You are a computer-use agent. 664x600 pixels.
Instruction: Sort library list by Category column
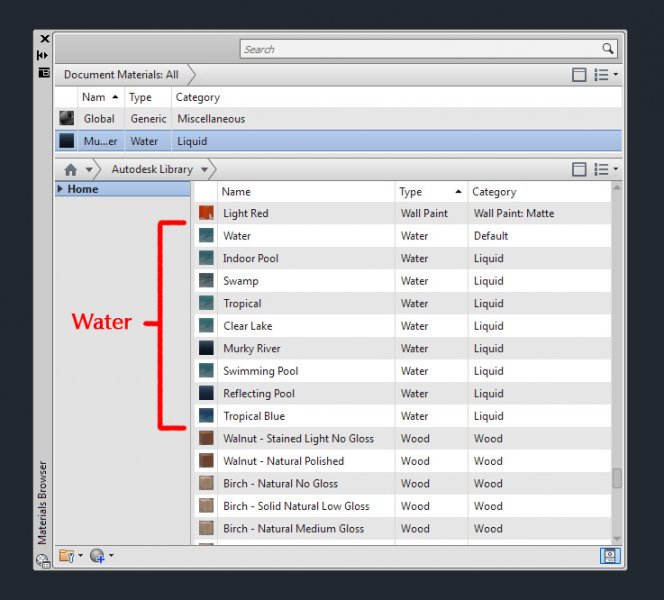coord(539,192)
